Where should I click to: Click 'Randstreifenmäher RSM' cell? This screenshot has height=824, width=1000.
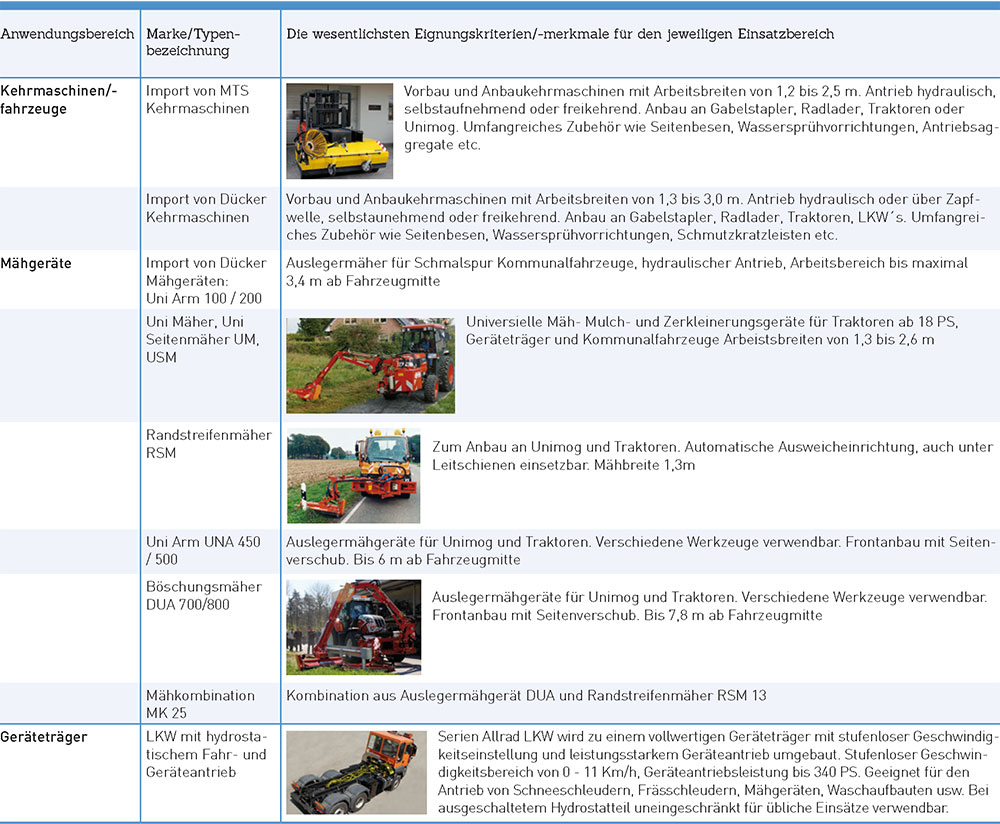pyautogui.click(x=209, y=444)
